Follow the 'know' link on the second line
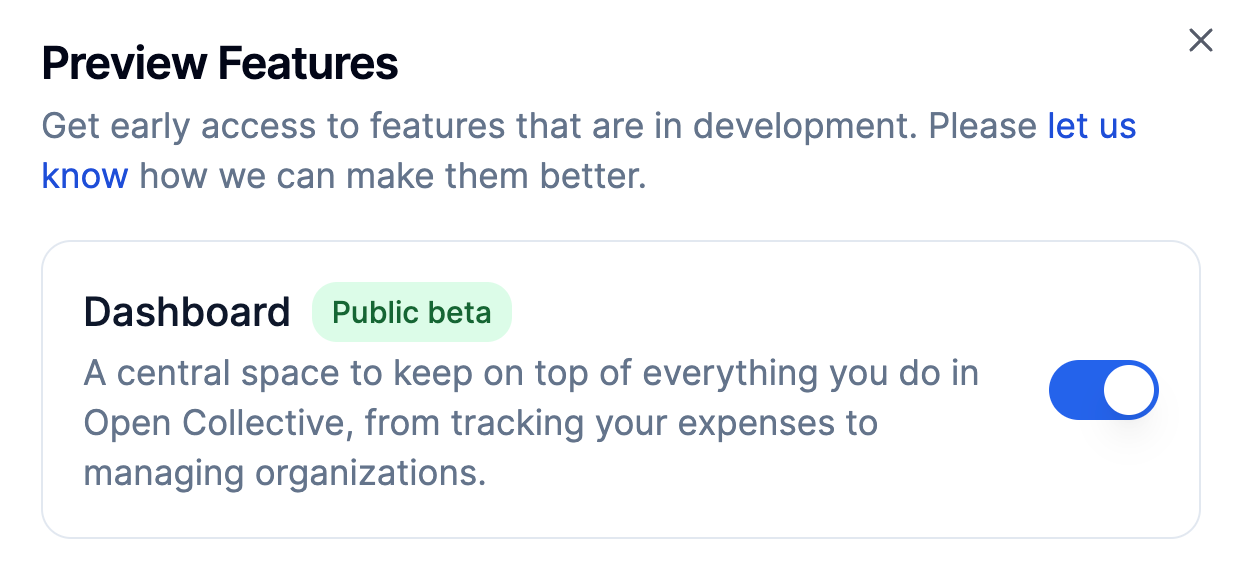 pos(84,176)
